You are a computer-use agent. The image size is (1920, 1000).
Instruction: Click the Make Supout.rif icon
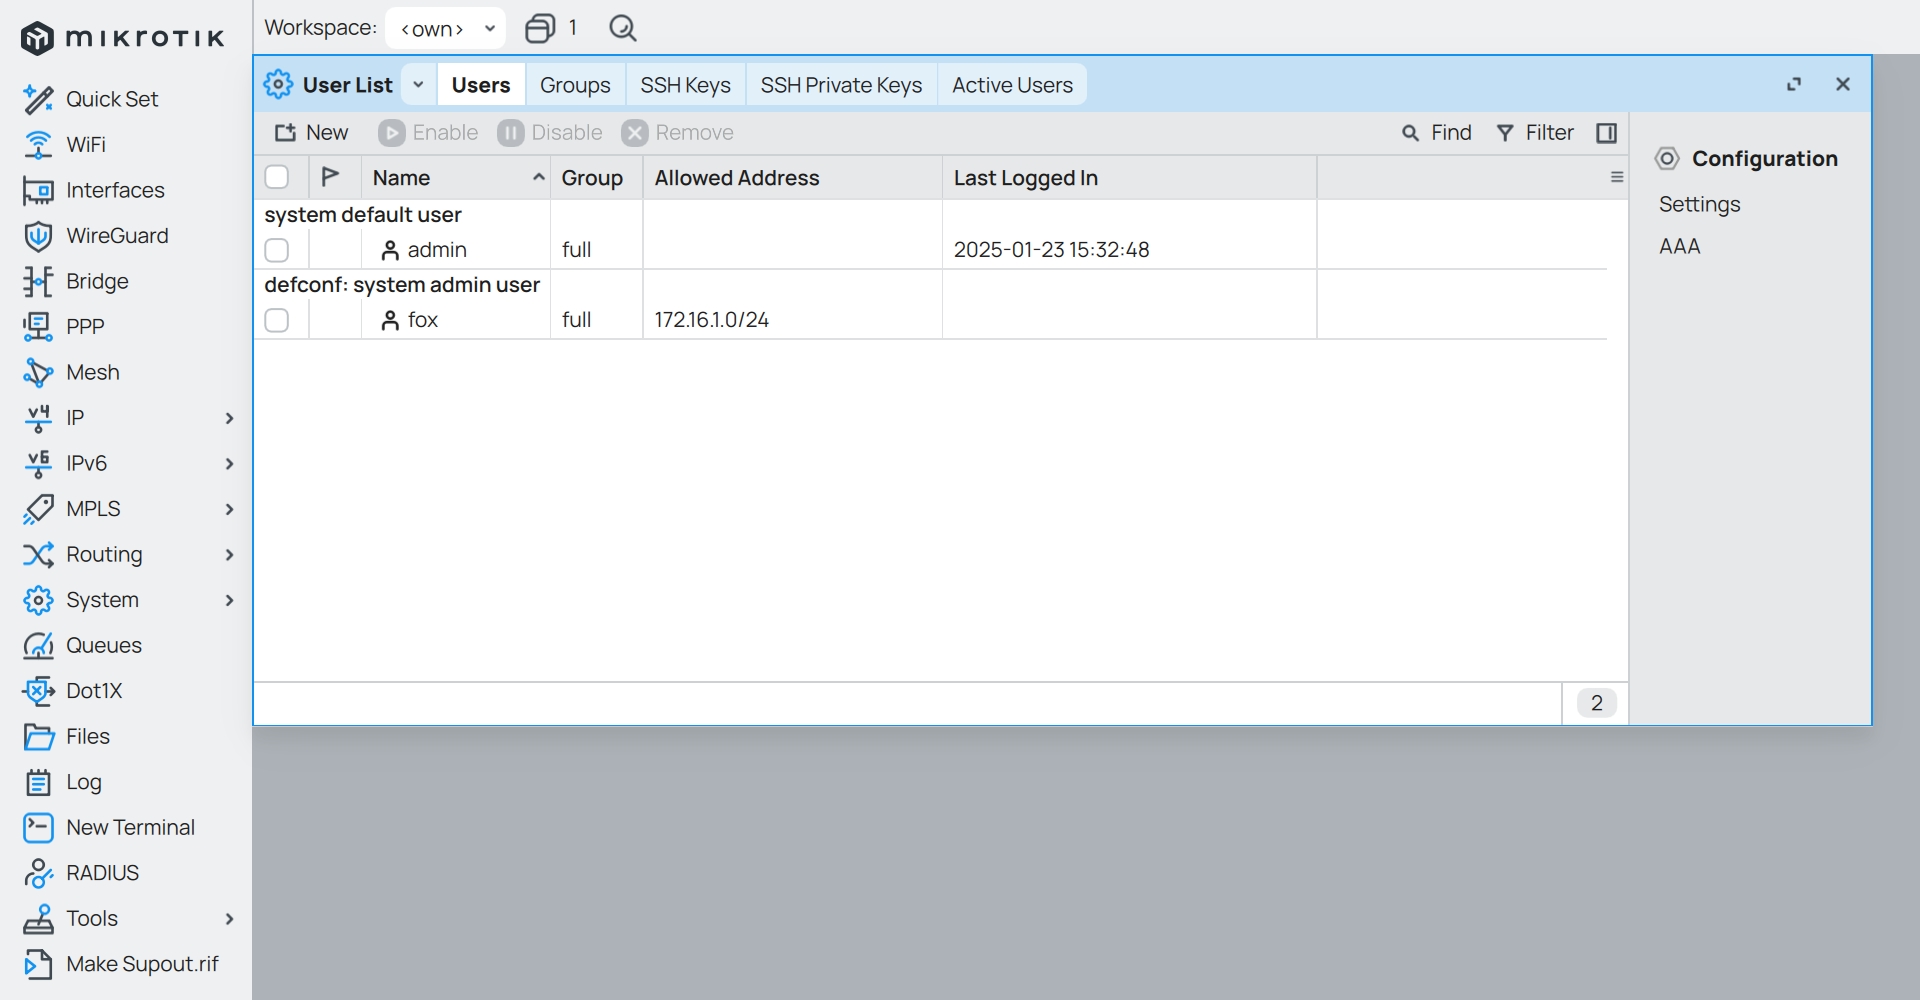38,964
